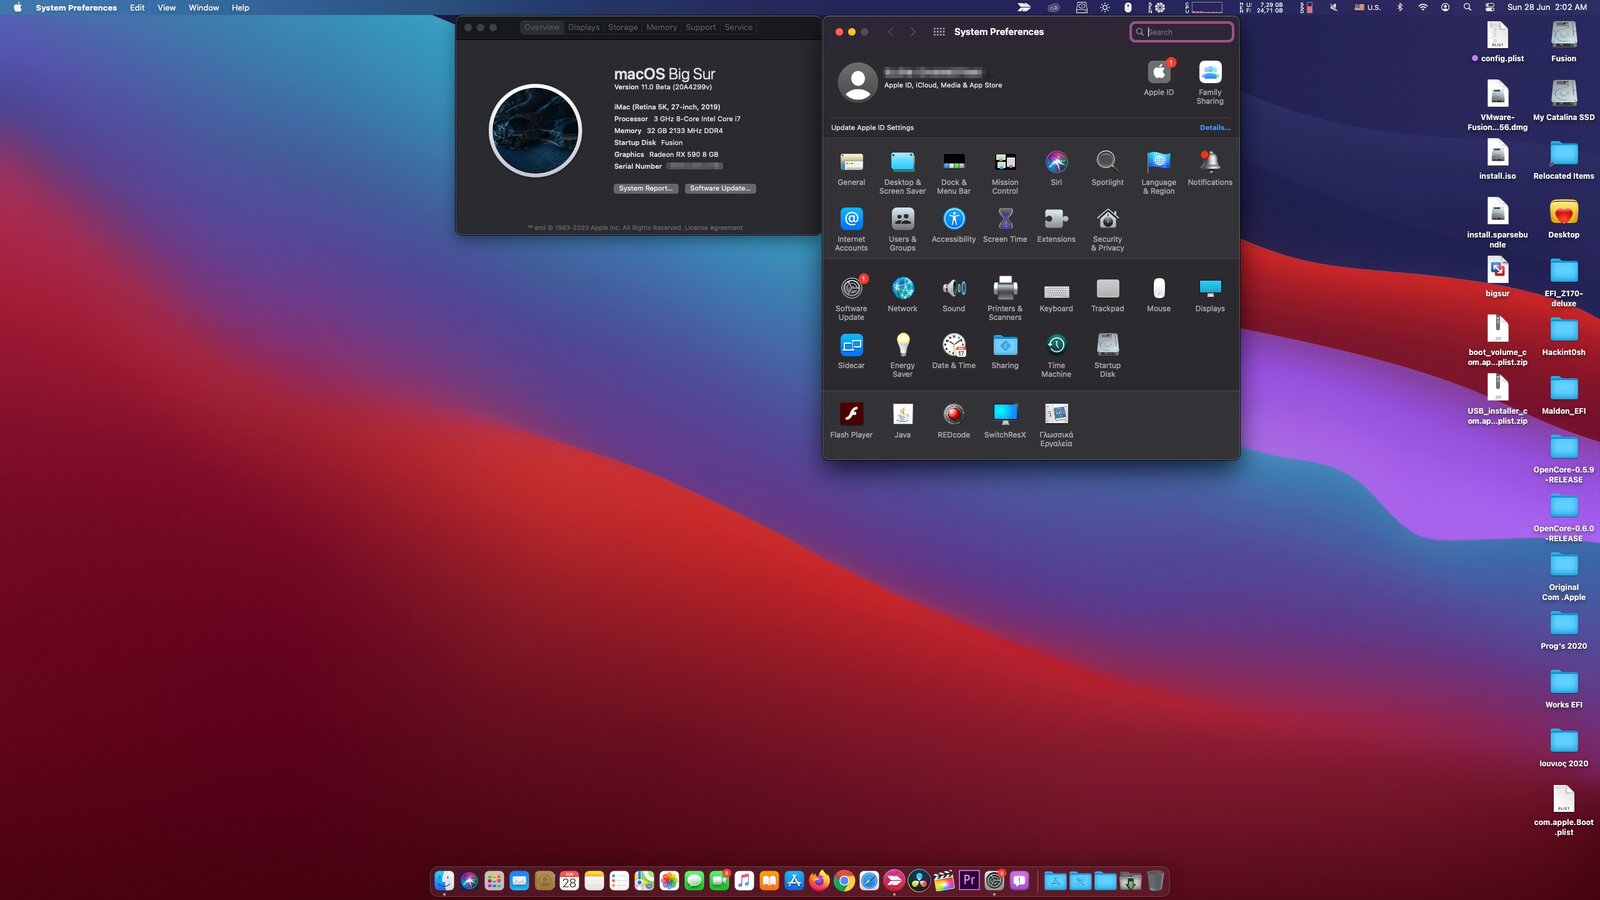Open Java preference pane

902,414
